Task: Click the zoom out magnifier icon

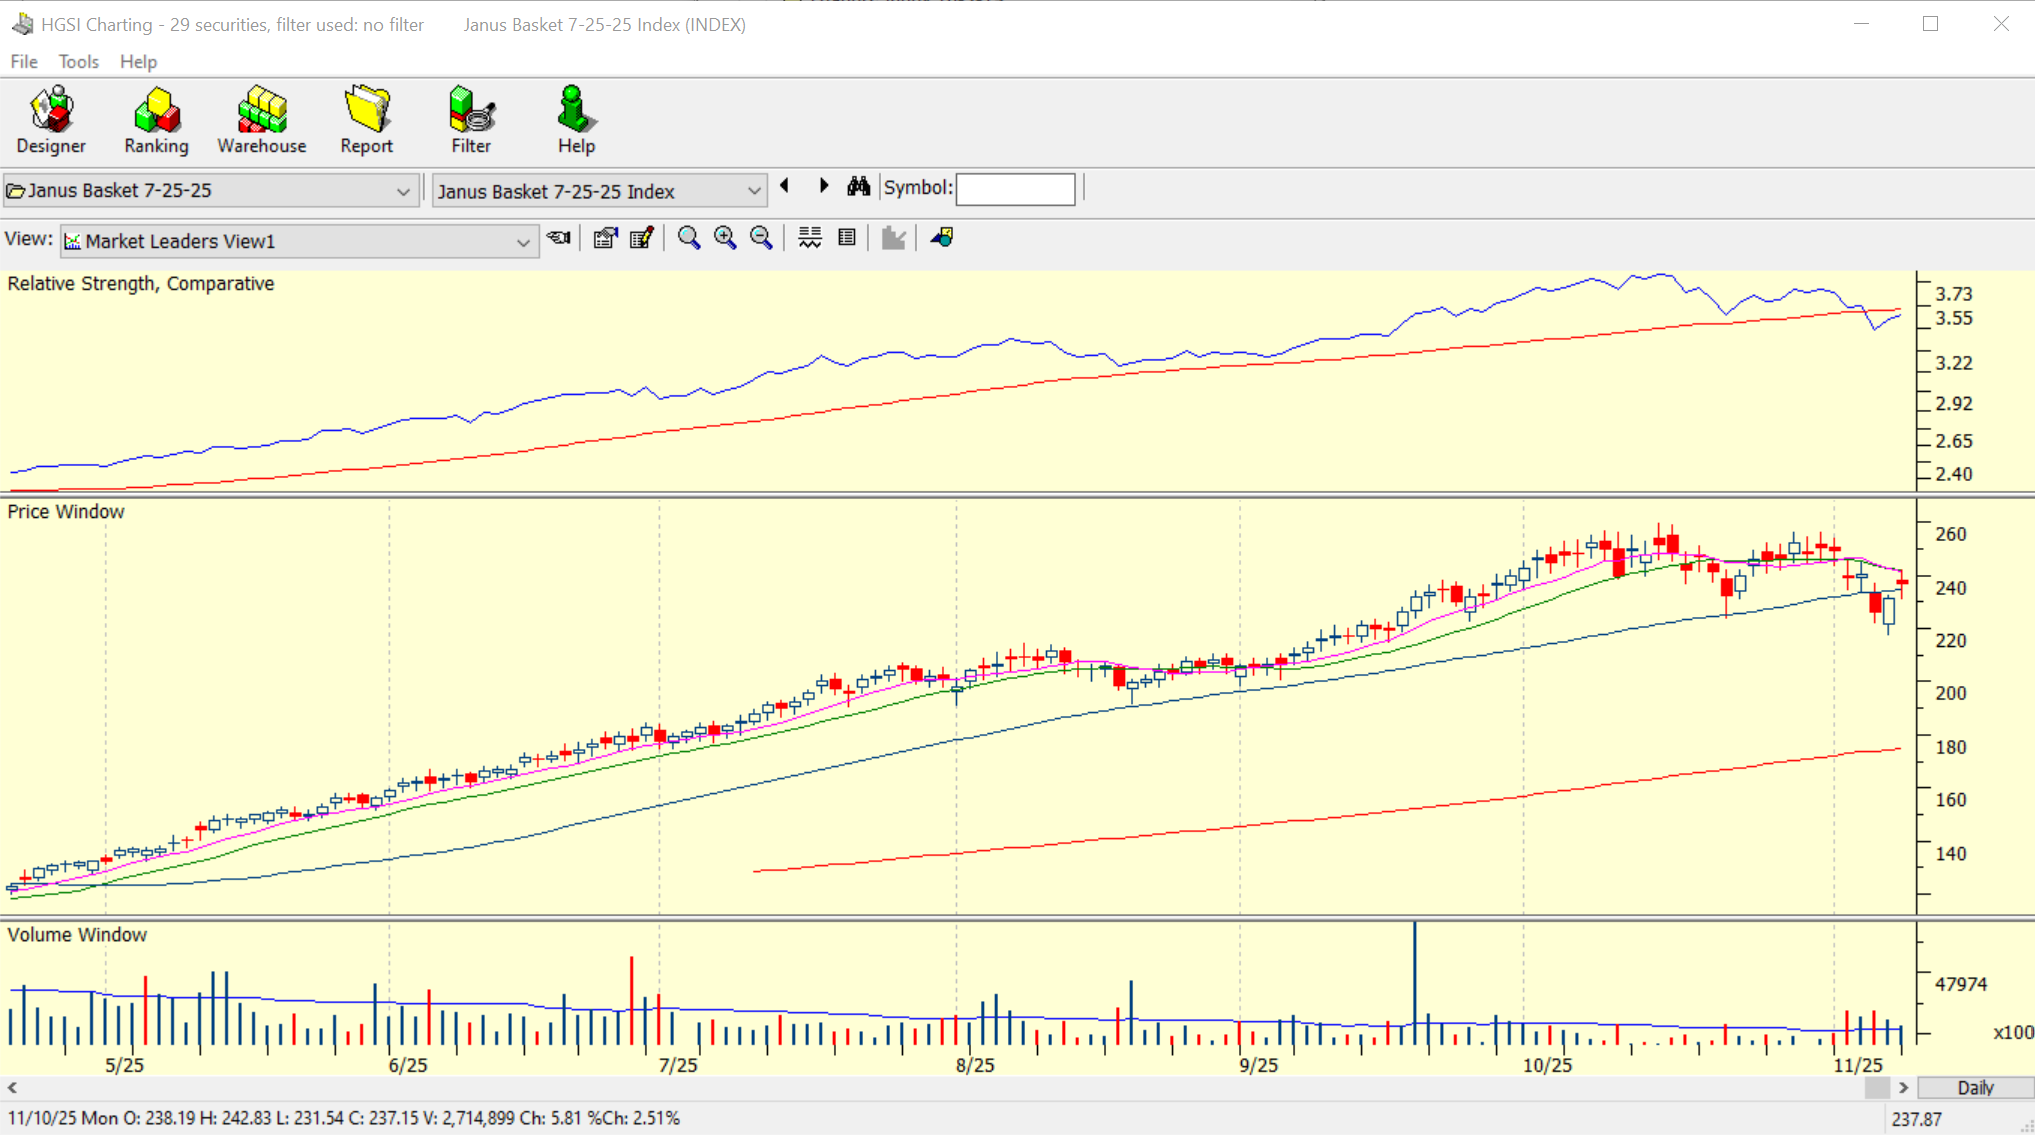Action: click(762, 238)
